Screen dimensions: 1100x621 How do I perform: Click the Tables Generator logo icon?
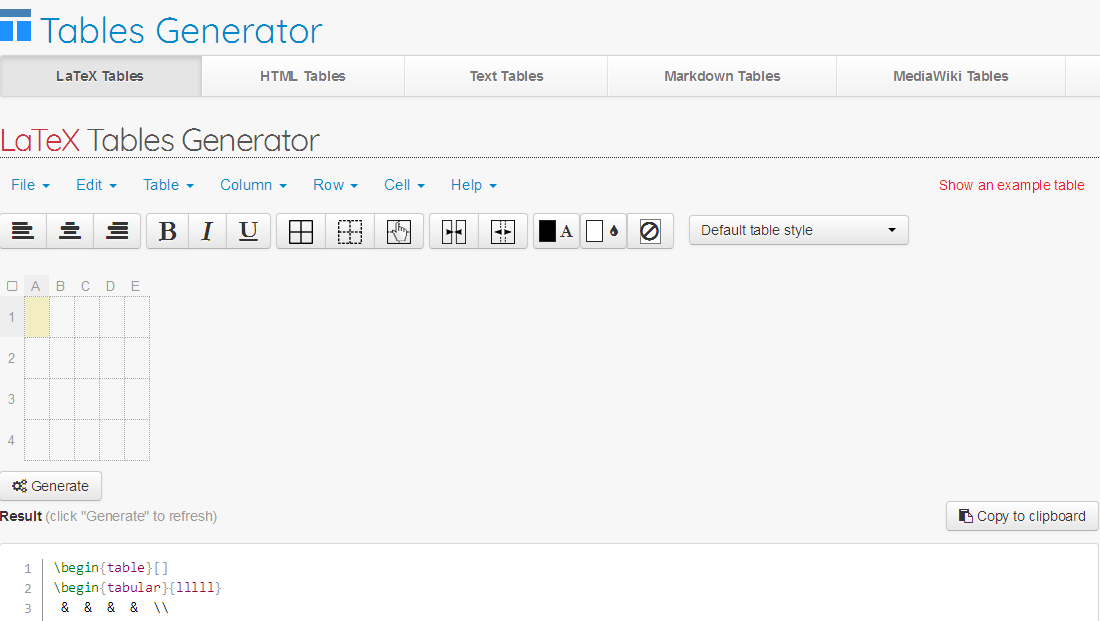(x=15, y=25)
